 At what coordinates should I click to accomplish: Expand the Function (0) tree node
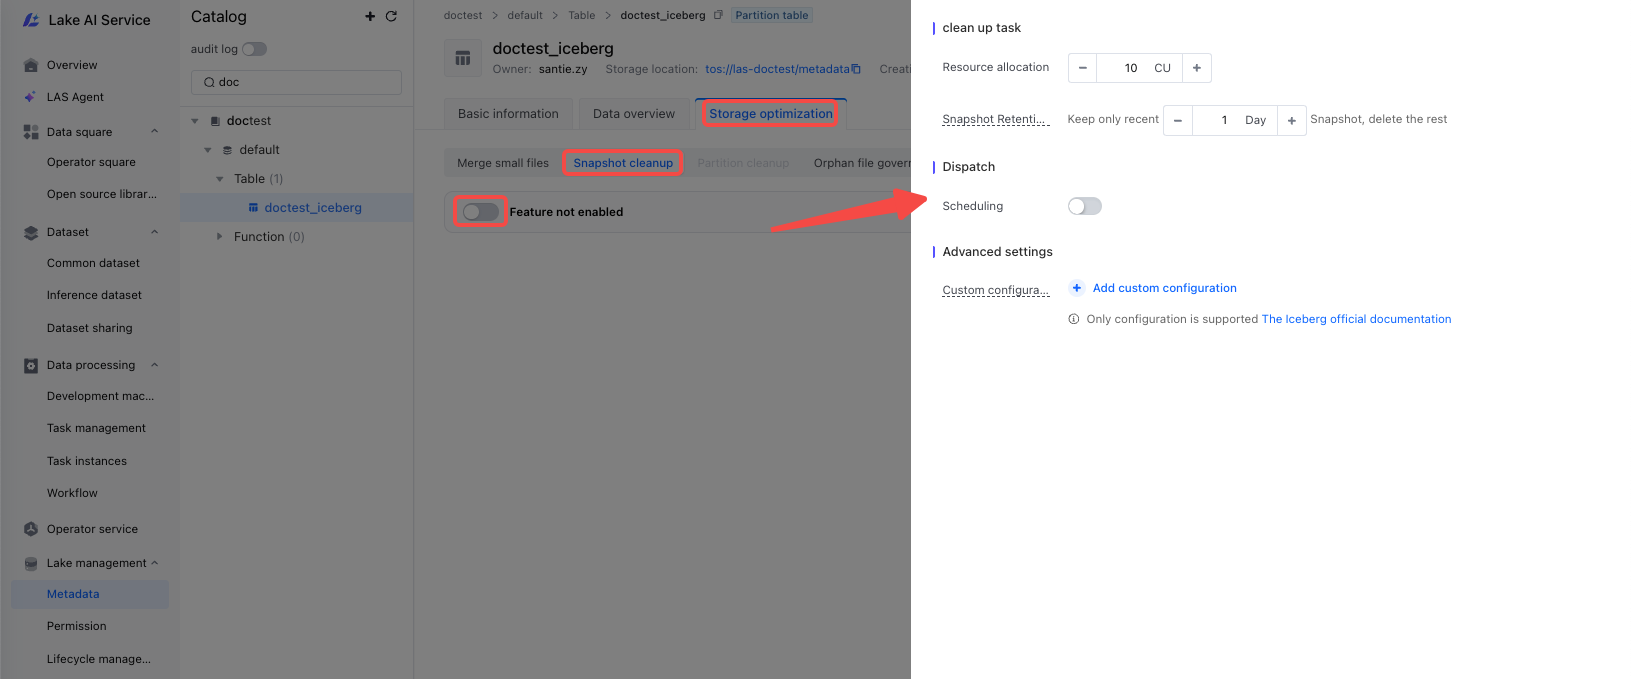220,237
